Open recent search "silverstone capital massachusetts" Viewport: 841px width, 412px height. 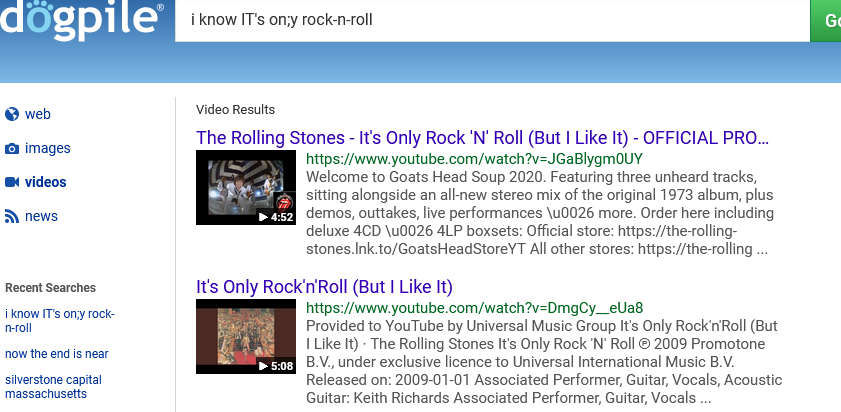point(53,386)
